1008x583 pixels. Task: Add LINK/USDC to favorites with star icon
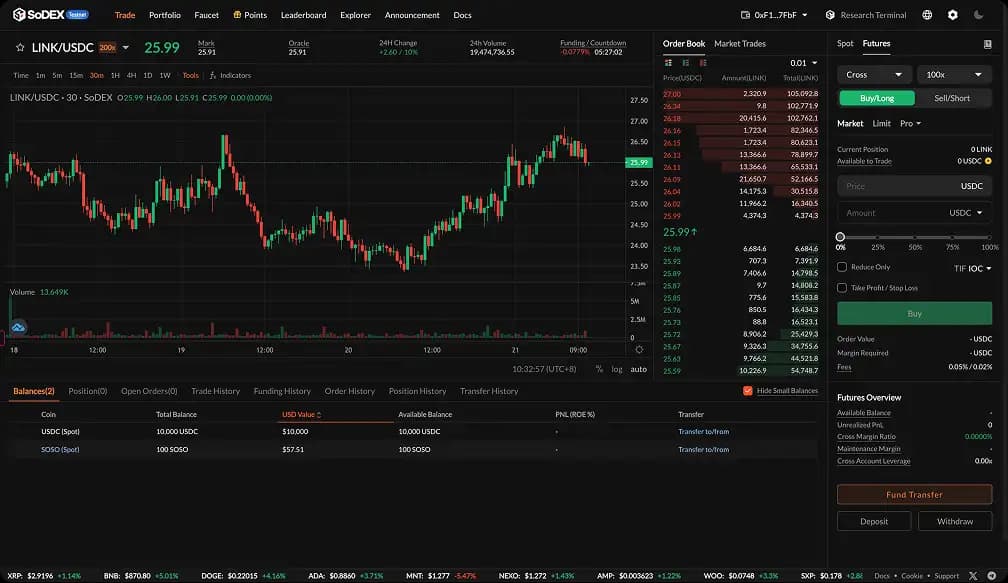click(20, 47)
